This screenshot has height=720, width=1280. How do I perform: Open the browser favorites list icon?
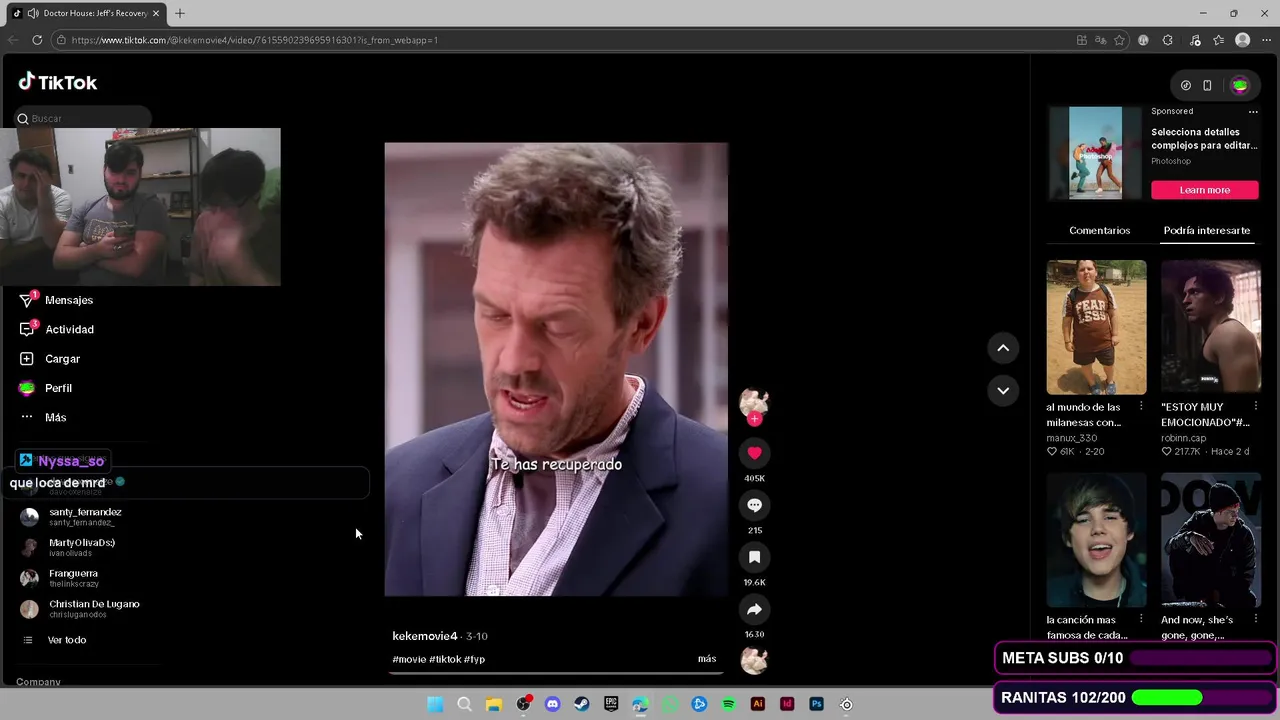point(1218,40)
